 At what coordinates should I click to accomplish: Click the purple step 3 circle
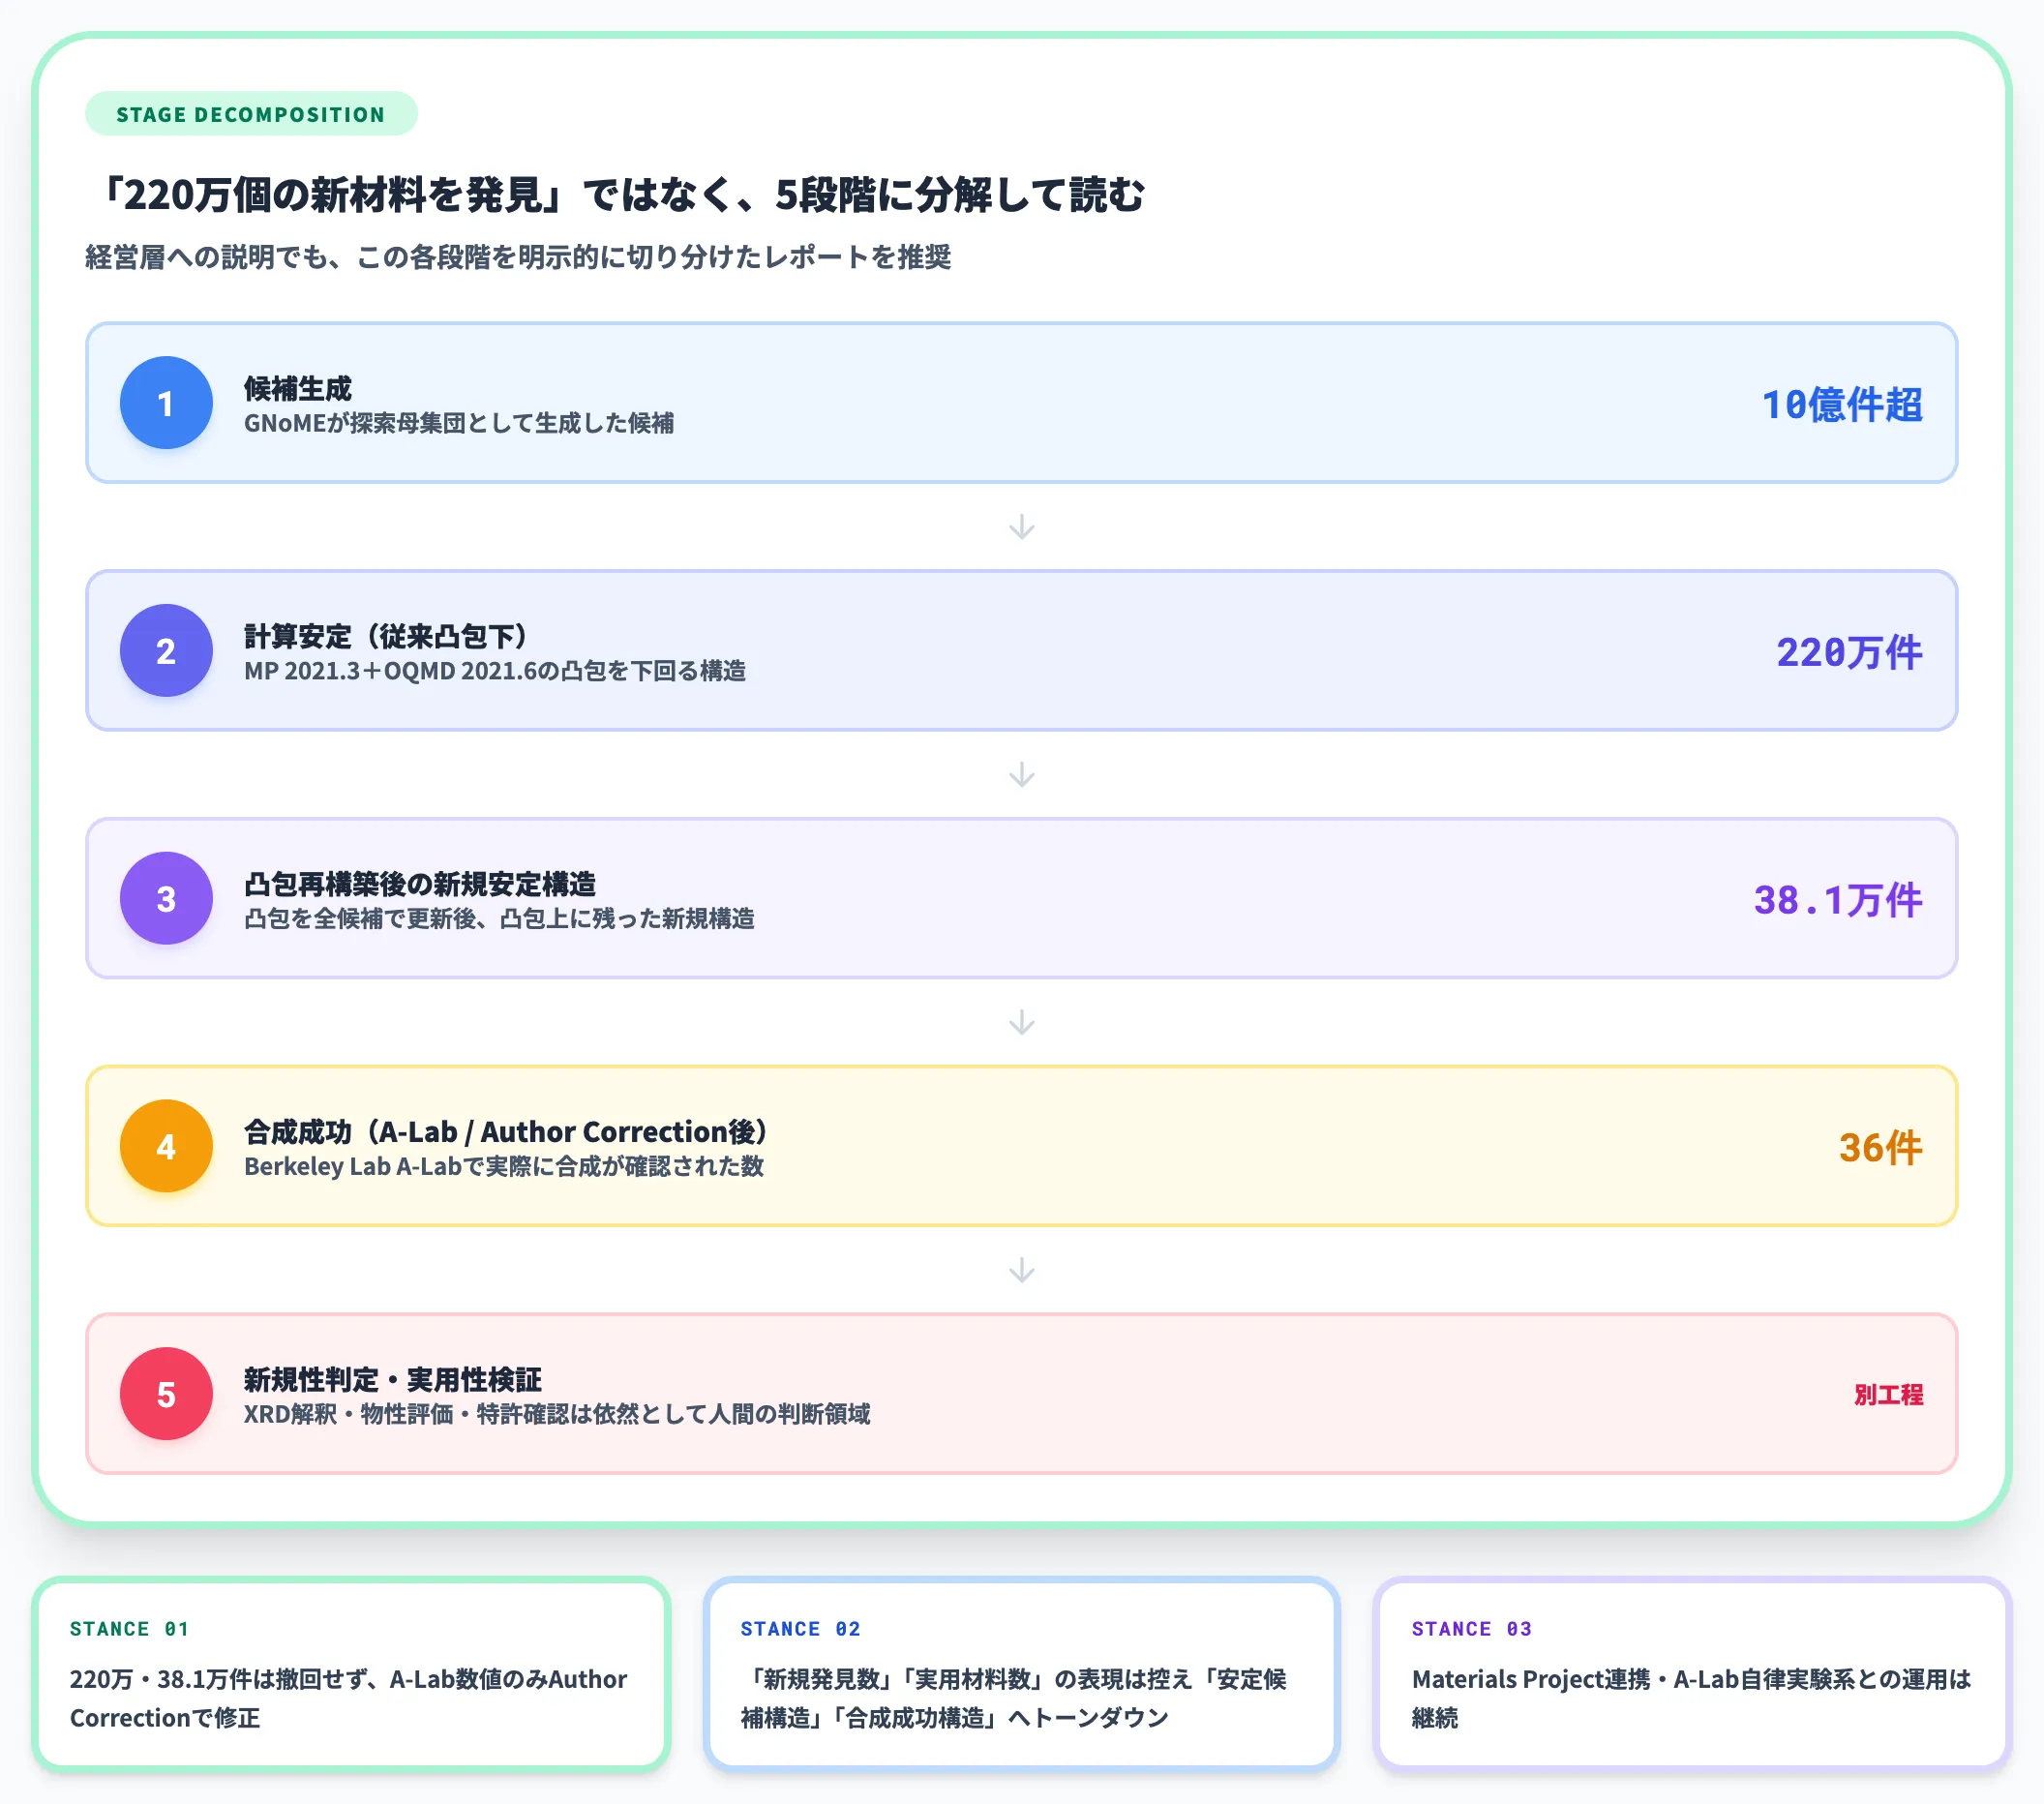coord(166,899)
